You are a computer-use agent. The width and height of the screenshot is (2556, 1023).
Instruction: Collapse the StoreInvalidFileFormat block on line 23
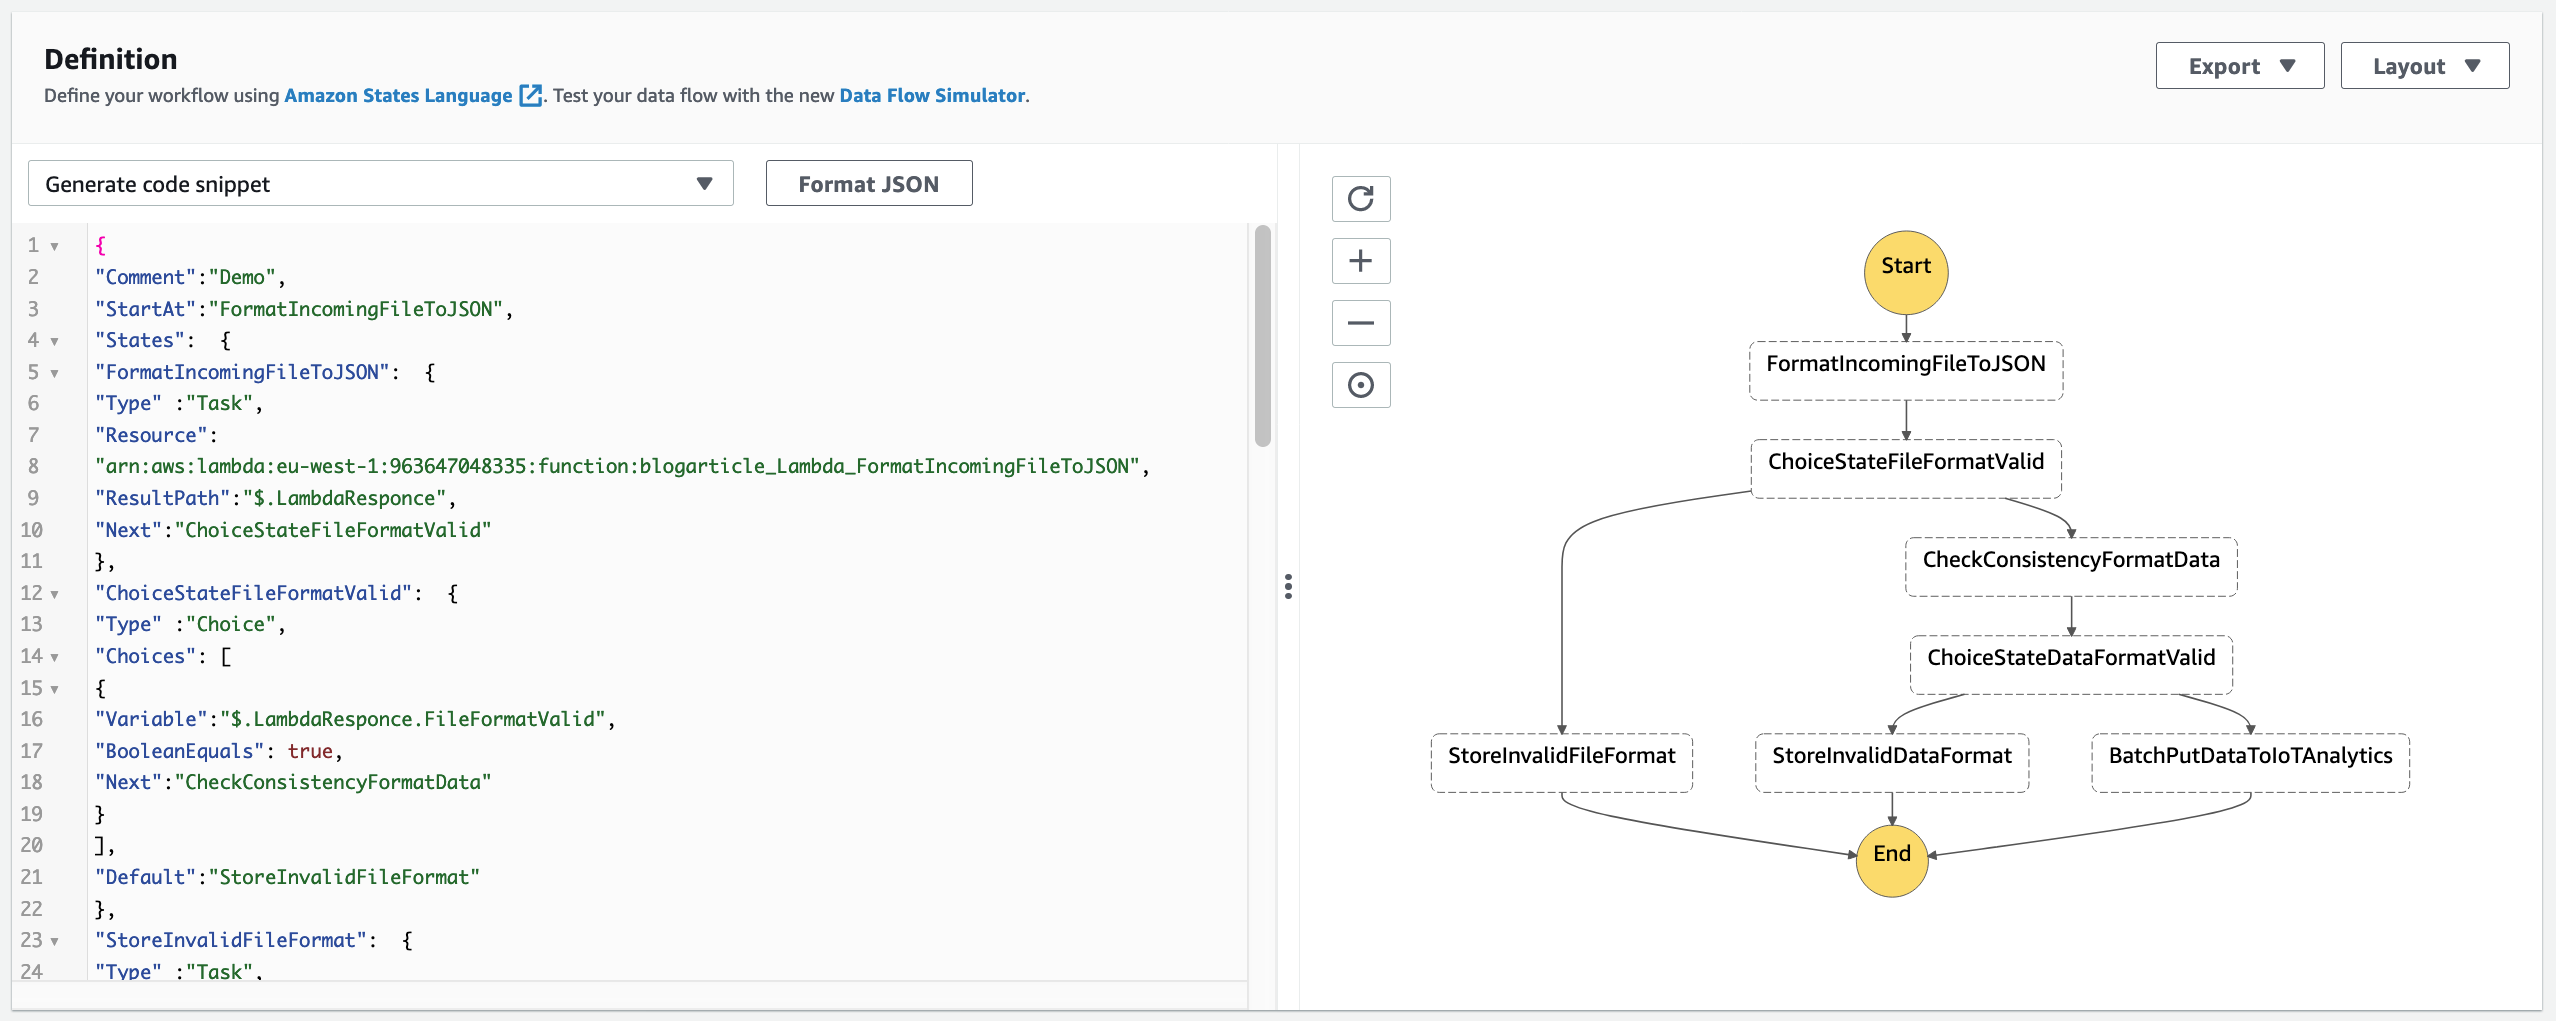[x=53, y=940]
